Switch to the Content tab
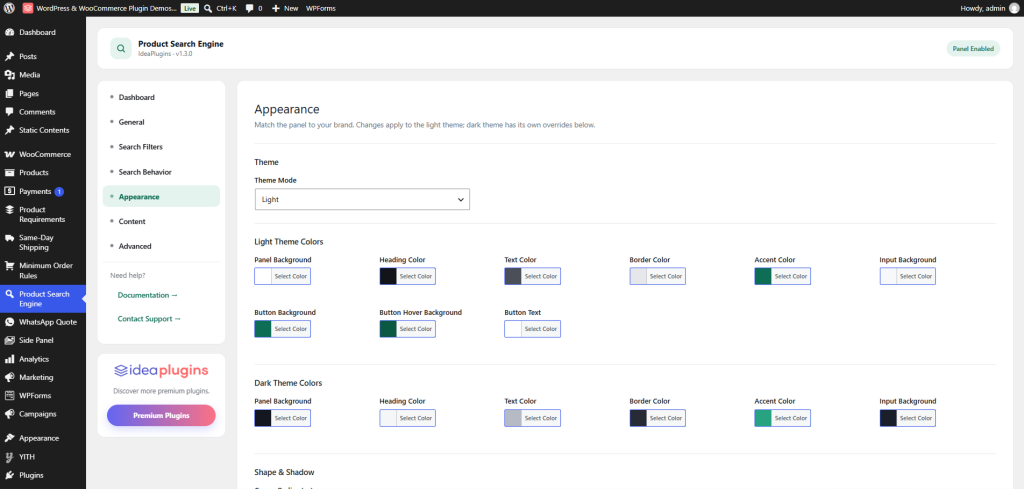The width and height of the screenshot is (1024, 489). (161, 221)
